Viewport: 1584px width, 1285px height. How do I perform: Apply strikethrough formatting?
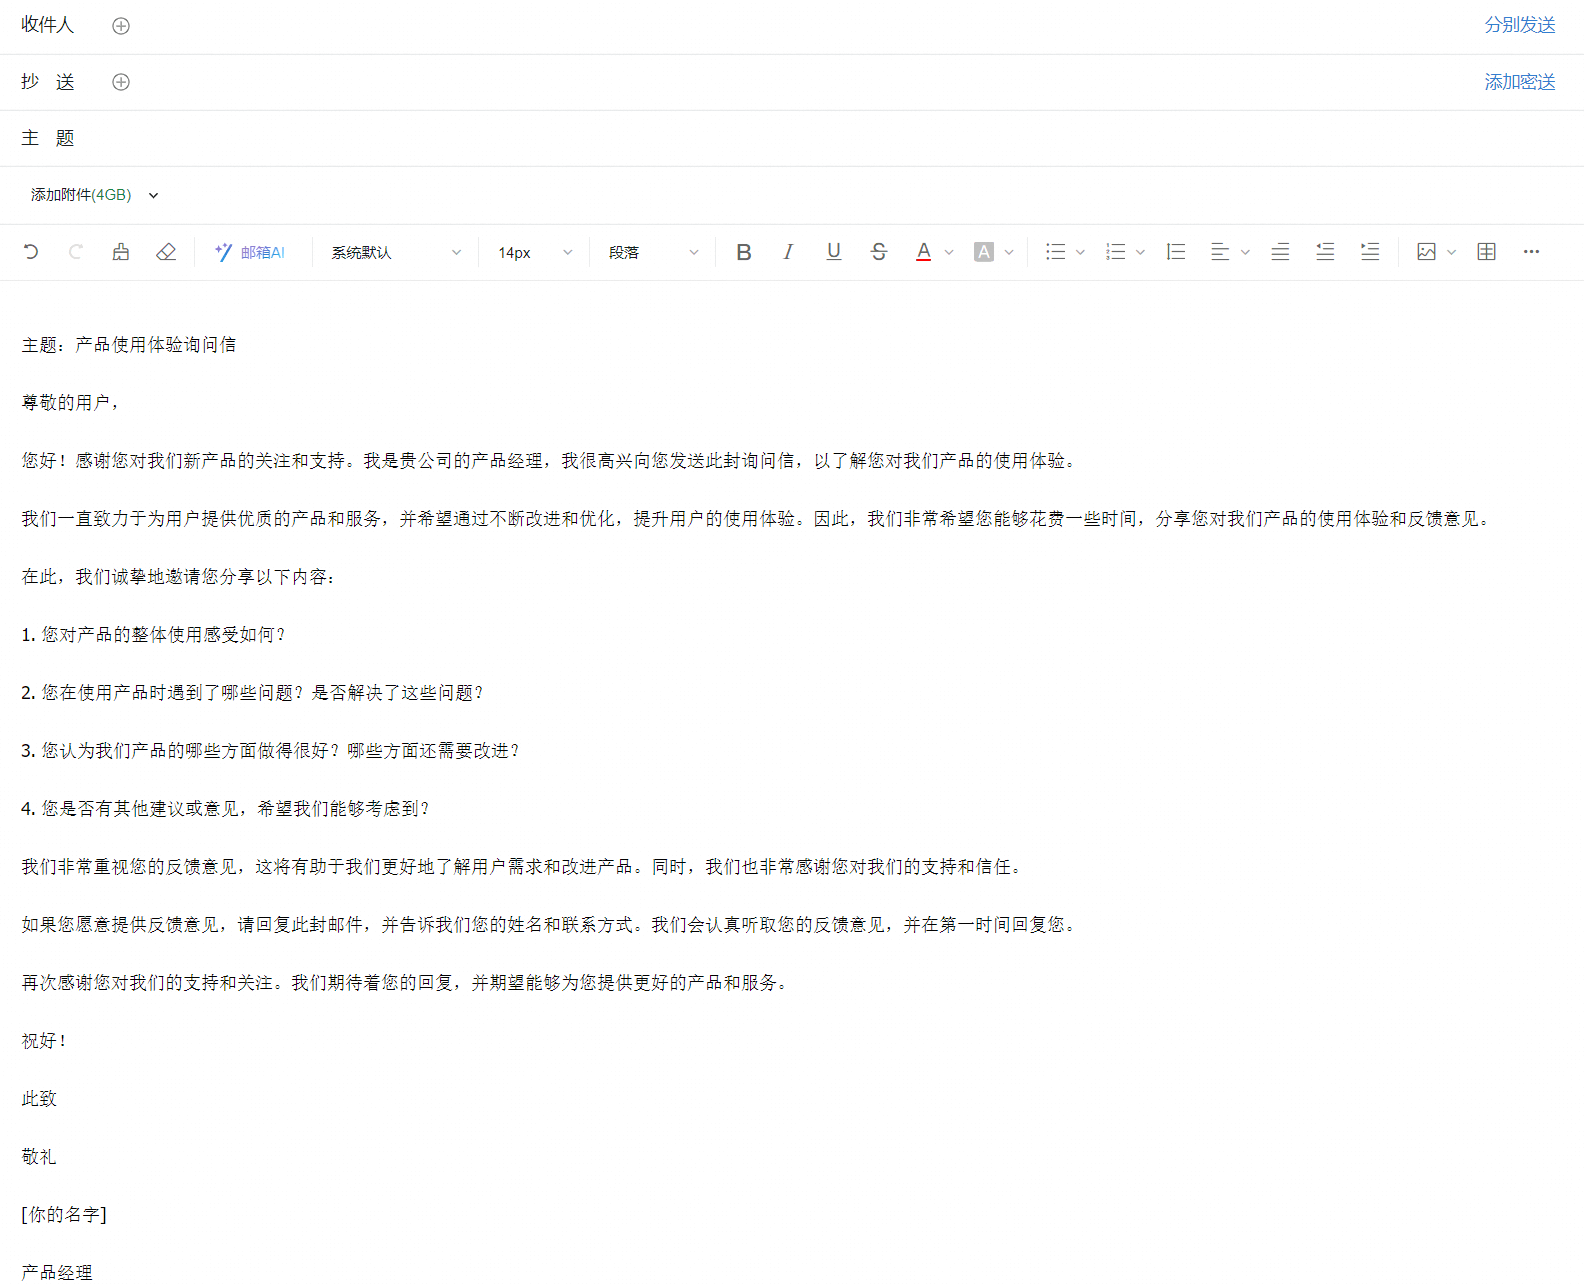878,252
